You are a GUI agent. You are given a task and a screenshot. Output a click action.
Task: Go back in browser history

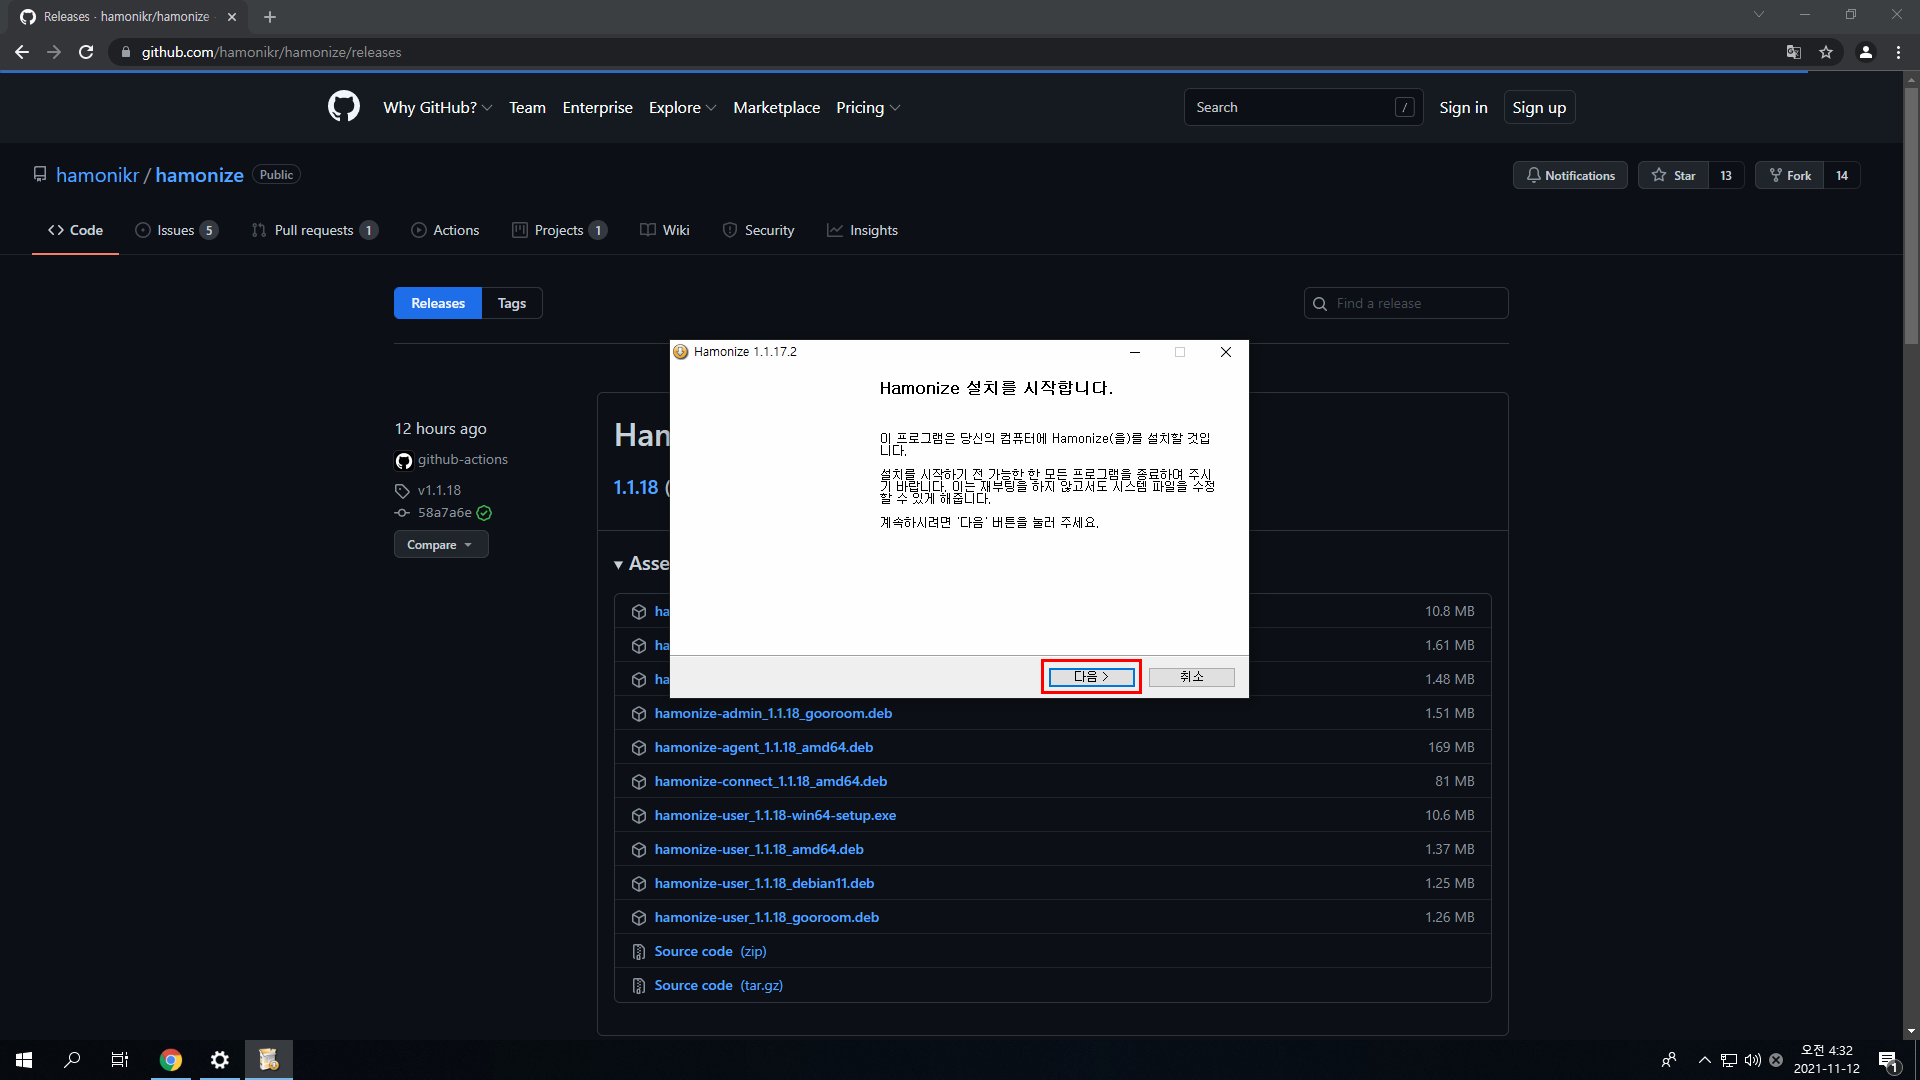22,52
